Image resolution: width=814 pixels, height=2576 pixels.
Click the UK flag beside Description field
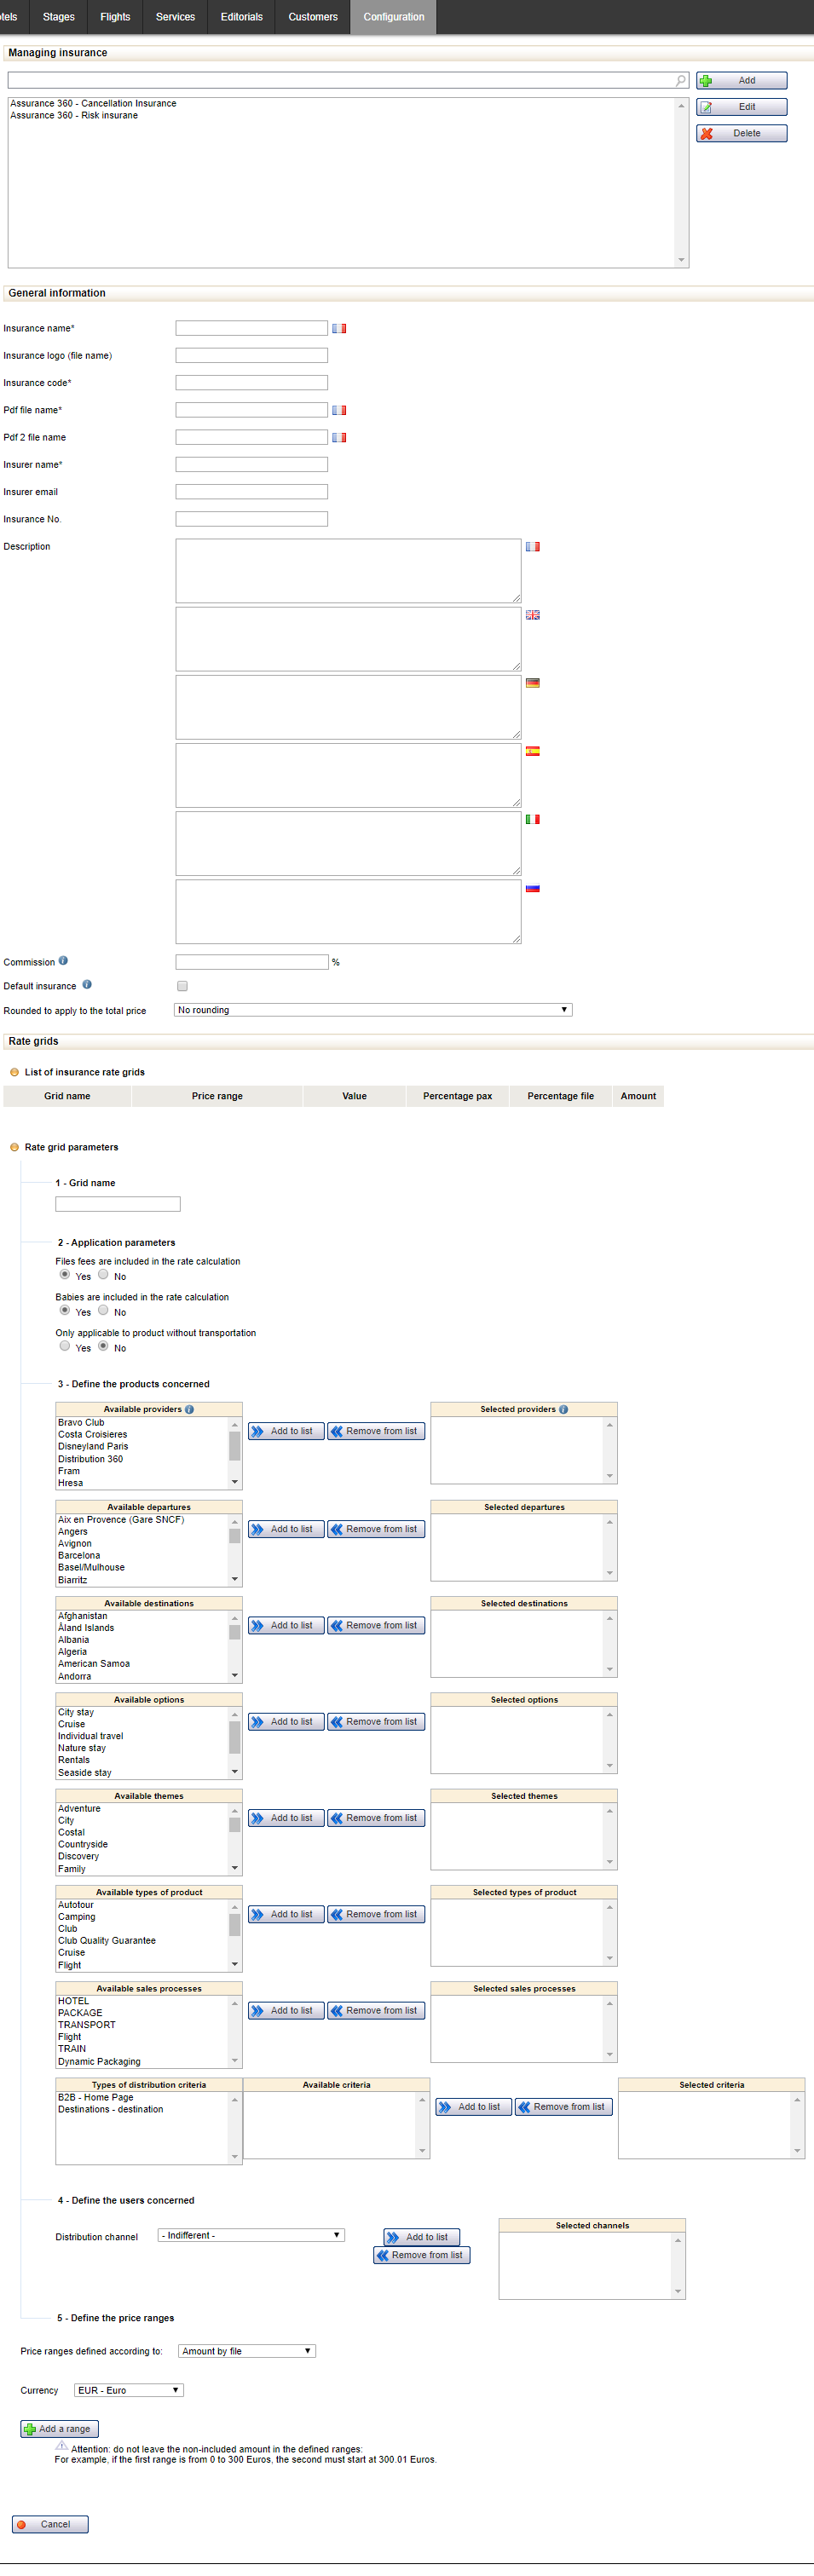[x=533, y=615]
